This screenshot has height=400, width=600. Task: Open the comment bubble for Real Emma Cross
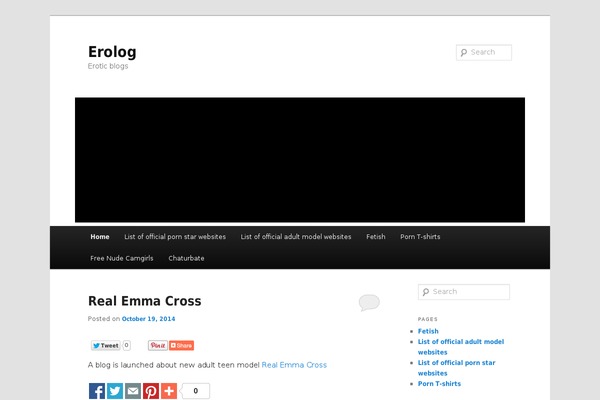(x=369, y=302)
